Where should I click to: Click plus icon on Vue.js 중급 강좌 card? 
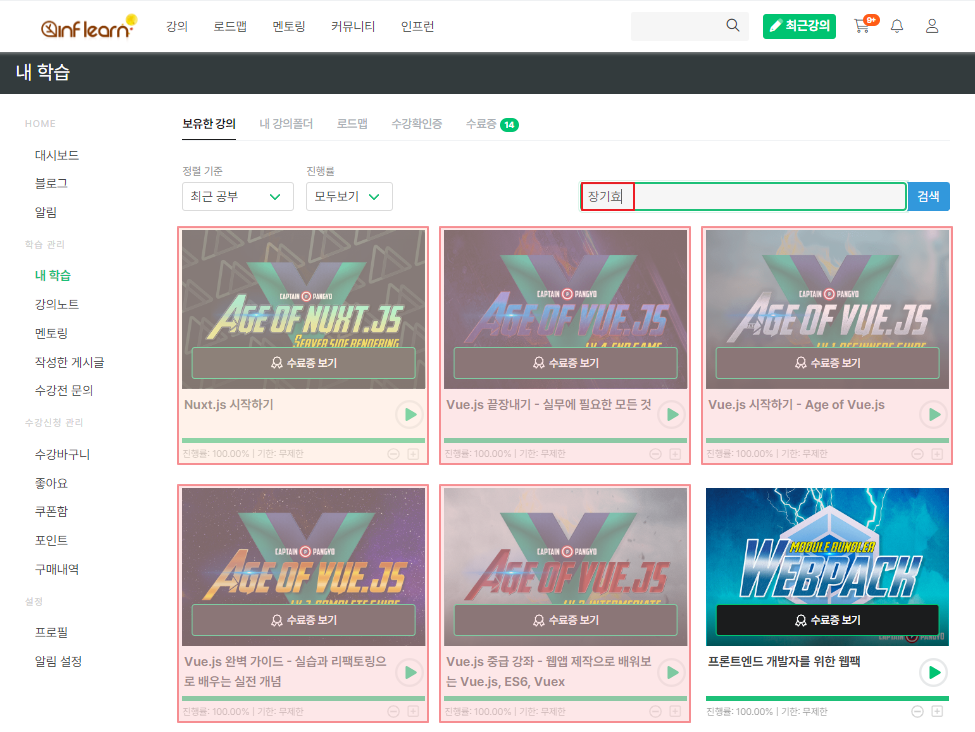[x=675, y=711]
